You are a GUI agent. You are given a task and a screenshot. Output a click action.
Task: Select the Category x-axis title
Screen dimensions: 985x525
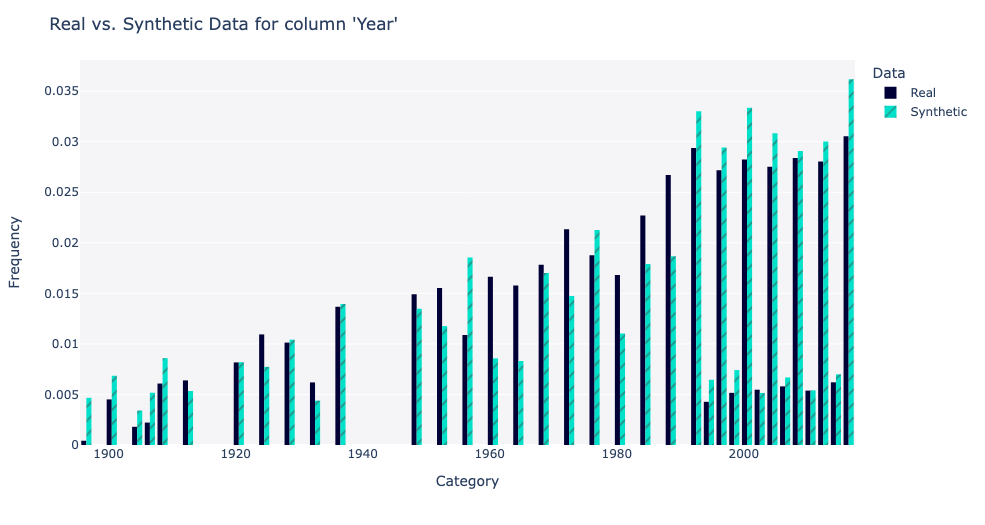[x=467, y=481]
